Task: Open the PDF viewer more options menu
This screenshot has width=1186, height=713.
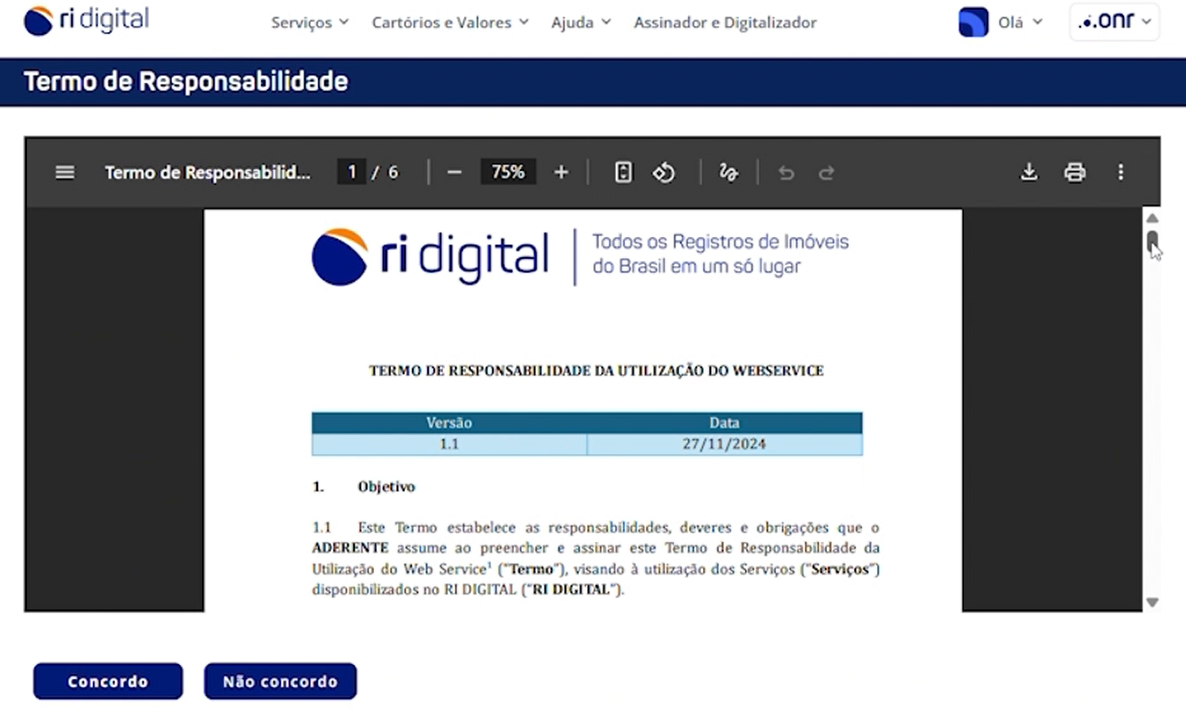Action: (1120, 172)
